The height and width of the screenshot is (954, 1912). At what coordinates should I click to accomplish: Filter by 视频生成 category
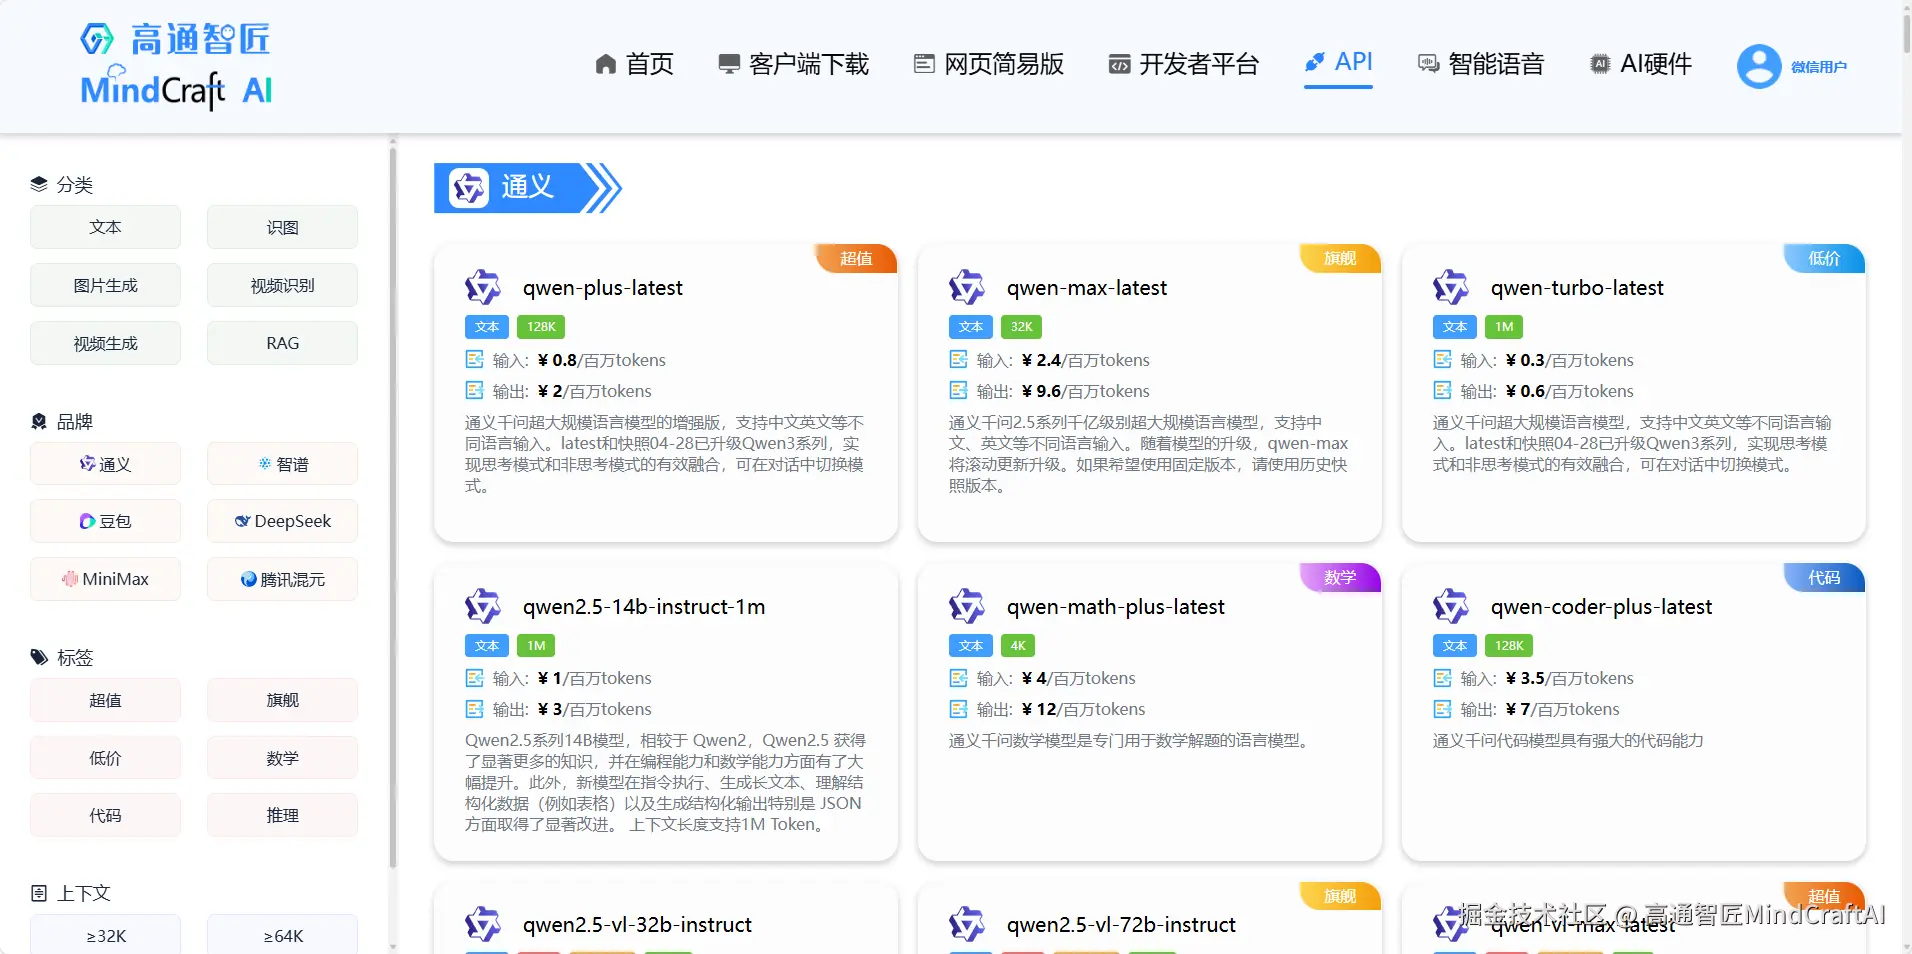[105, 343]
